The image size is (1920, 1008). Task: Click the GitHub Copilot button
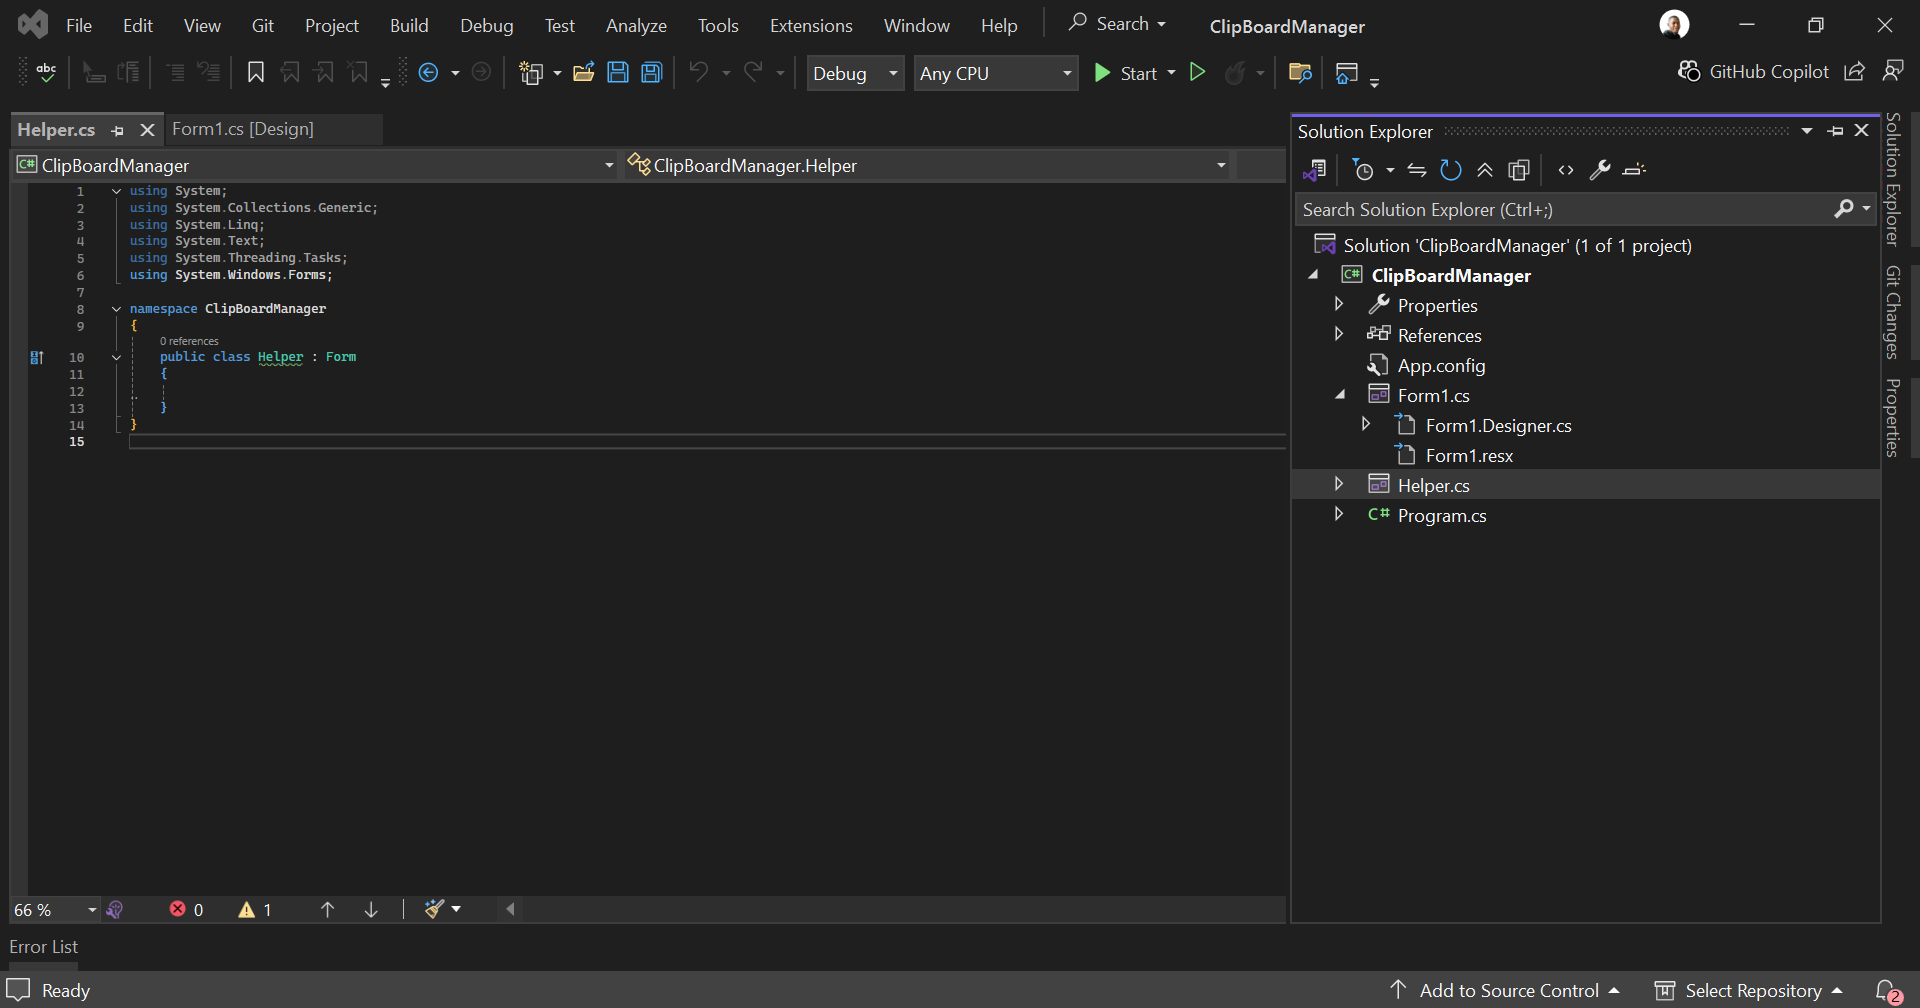tap(1753, 71)
